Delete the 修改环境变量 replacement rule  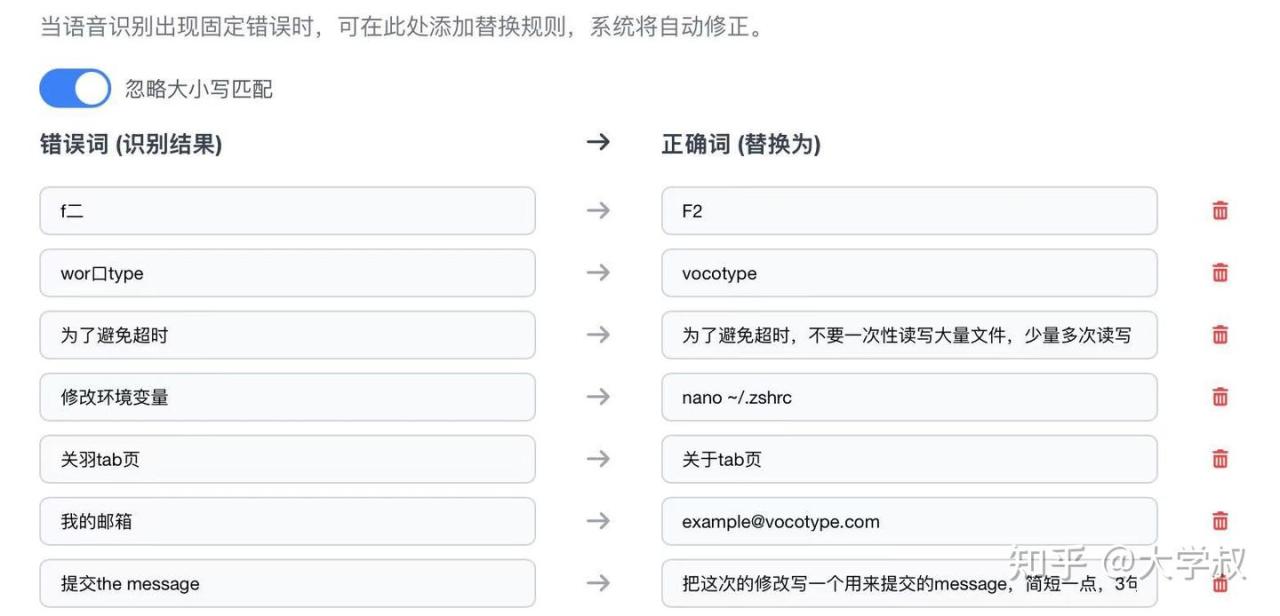[x=1220, y=397]
